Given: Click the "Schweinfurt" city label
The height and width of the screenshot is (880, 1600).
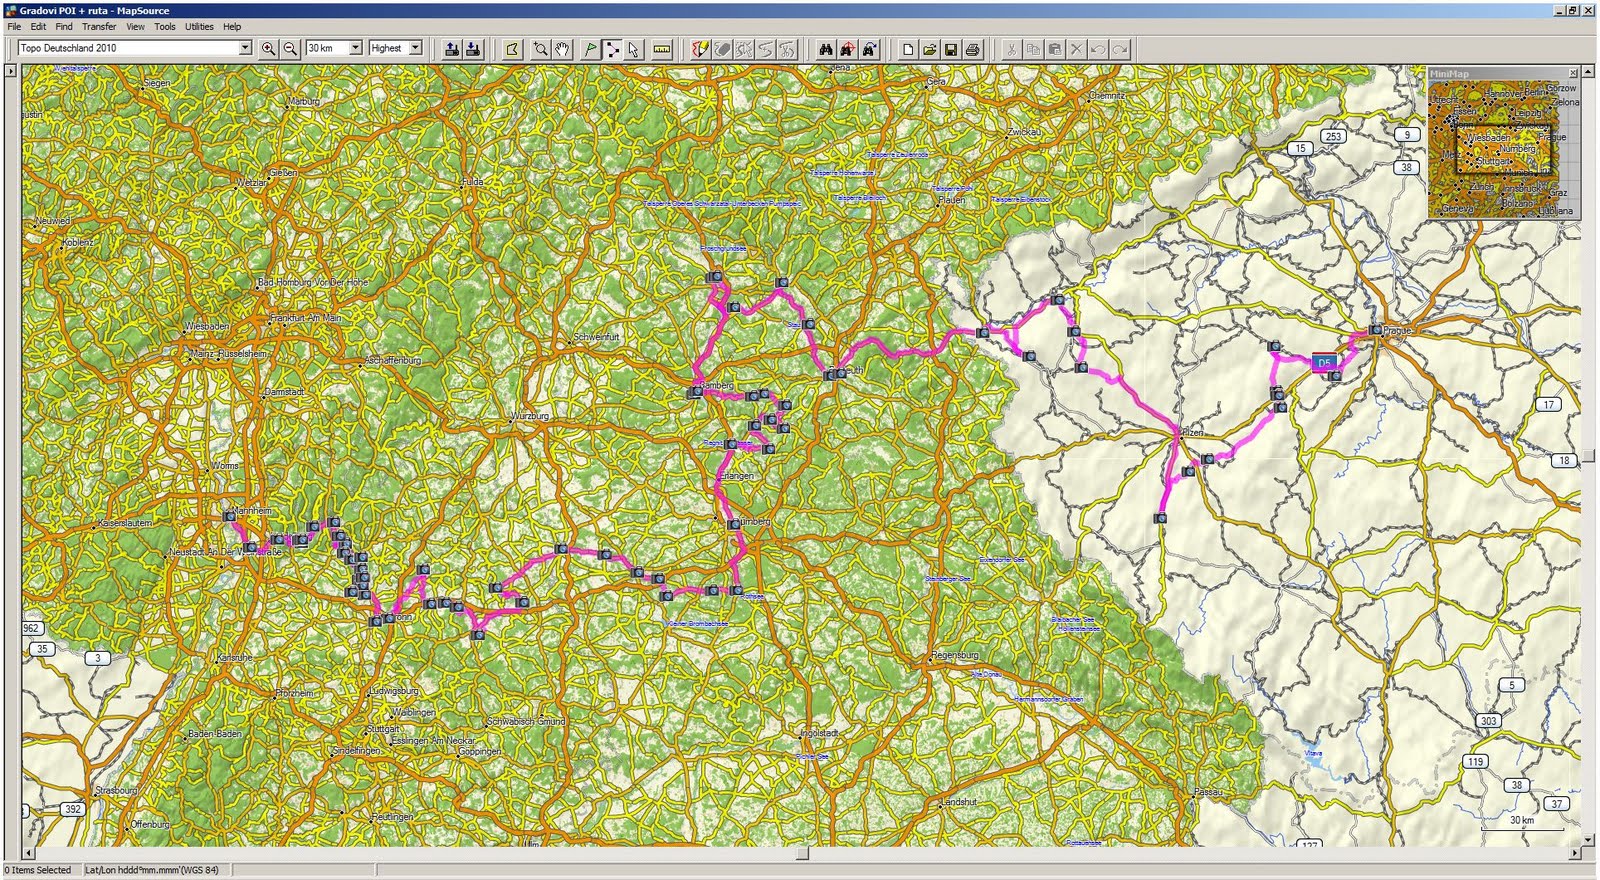Looking at the screenshot, I should [596, 337].
